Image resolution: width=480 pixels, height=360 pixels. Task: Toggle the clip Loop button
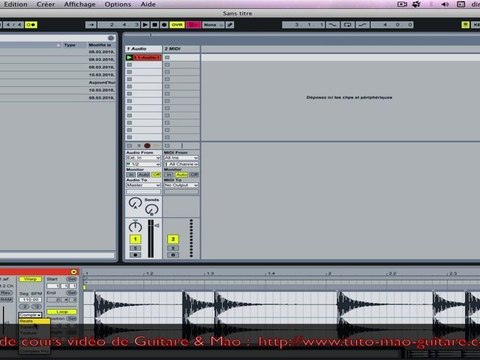pos(62,312)
